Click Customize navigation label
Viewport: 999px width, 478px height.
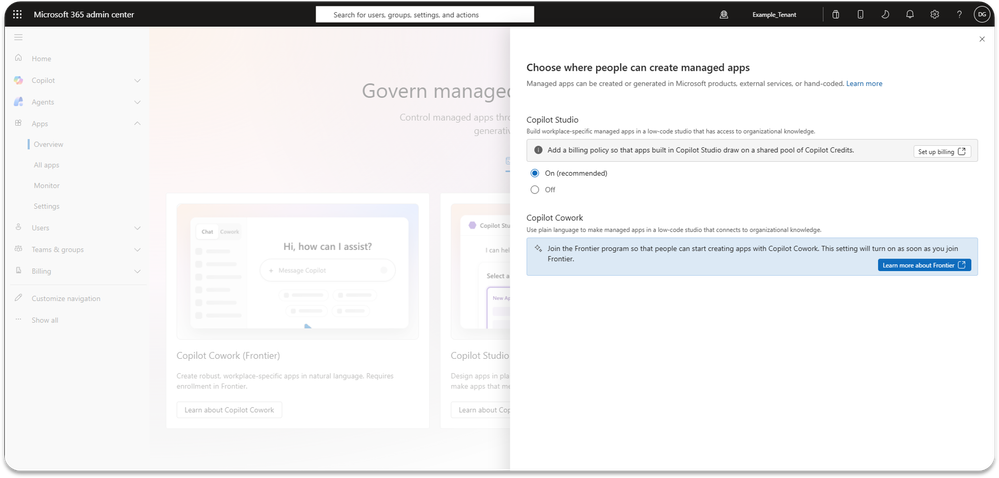tap(66, 298)
